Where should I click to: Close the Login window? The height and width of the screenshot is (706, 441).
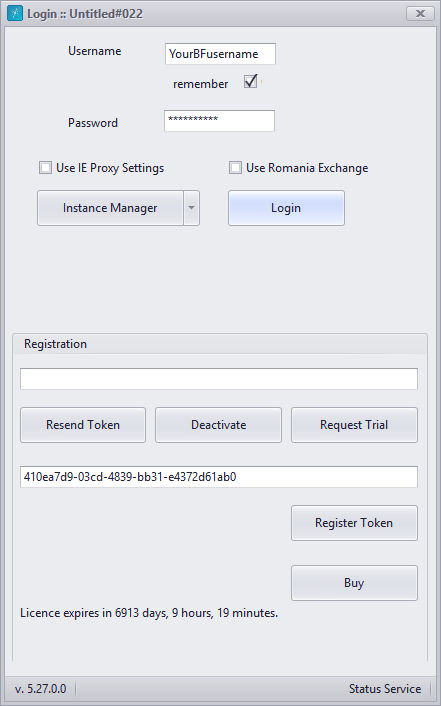tap(420, 14)
